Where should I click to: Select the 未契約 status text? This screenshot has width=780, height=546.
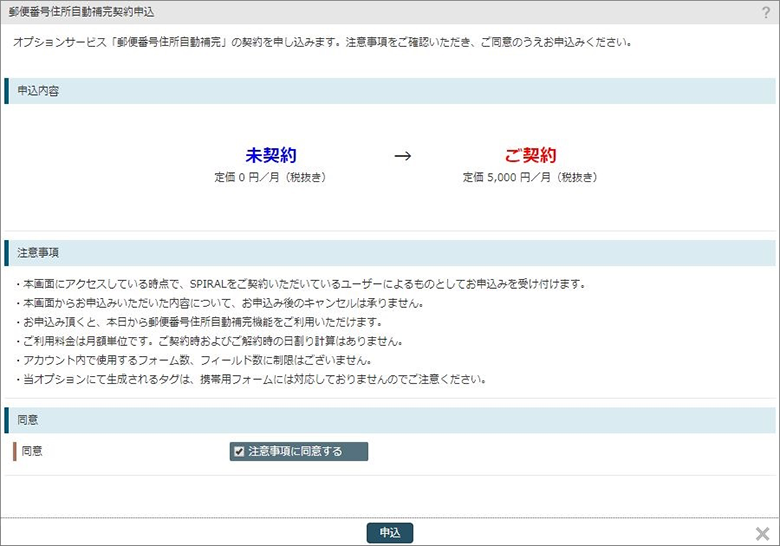point(271,156)
